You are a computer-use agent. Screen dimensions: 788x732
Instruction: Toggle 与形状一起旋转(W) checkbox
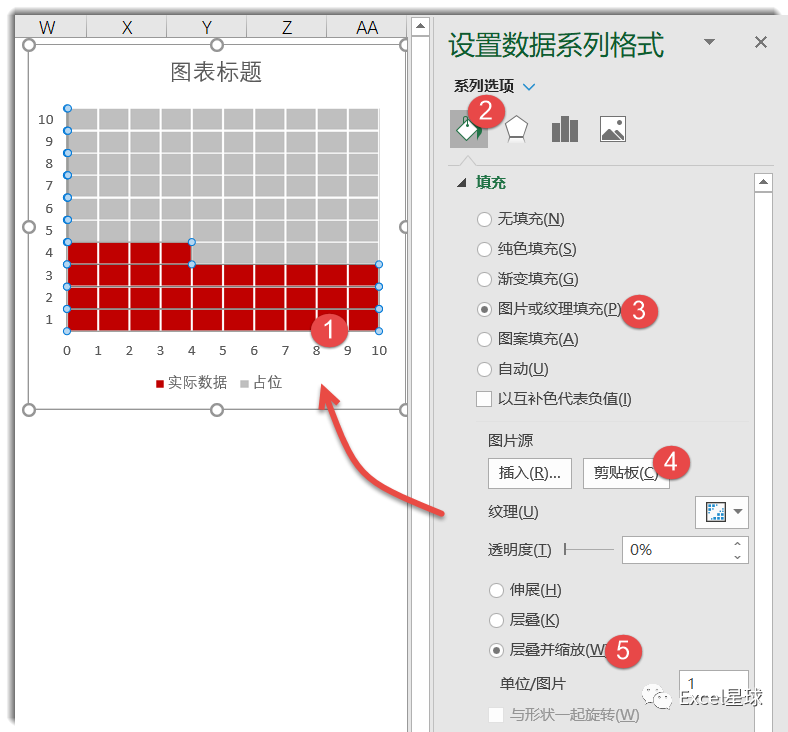496,714
